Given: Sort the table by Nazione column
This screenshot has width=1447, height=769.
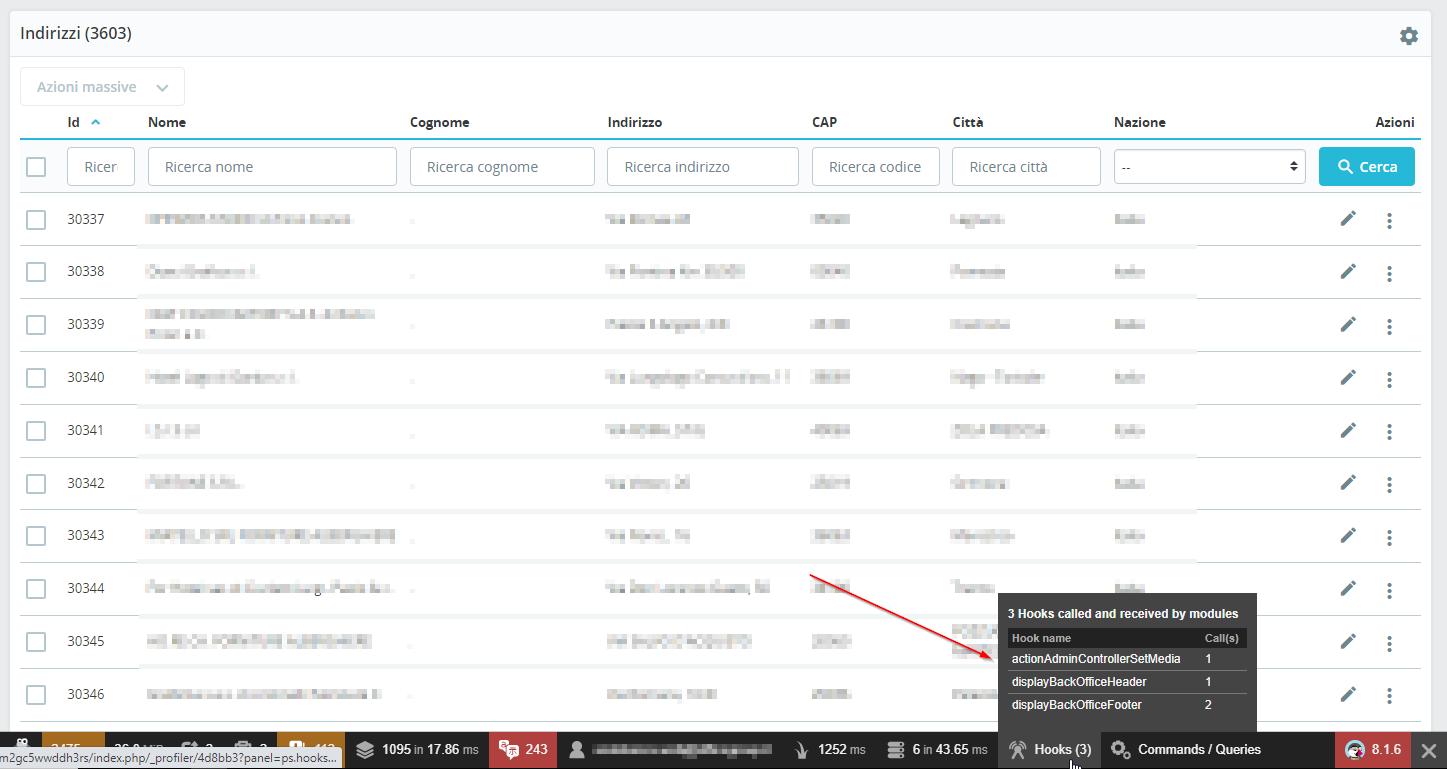Looking at the screenshot, I should coord(1140,122).
